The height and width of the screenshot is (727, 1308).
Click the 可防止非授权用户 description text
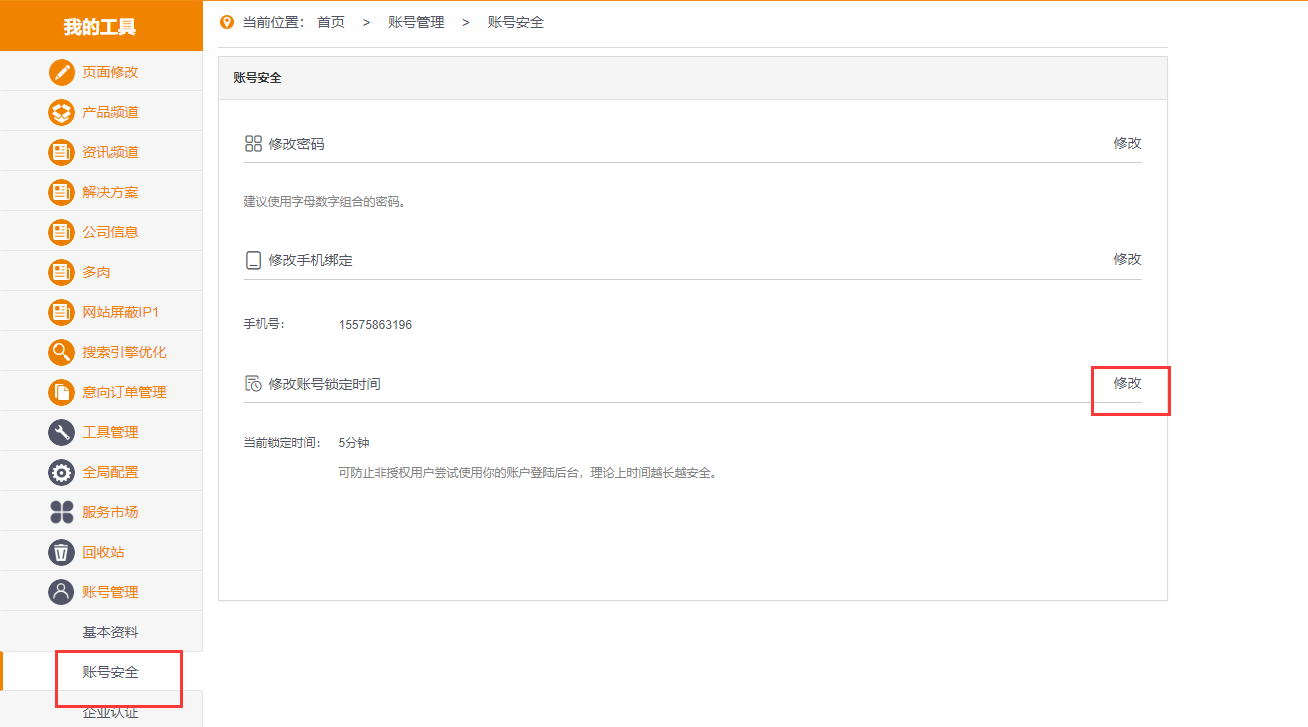pos(528,473)
